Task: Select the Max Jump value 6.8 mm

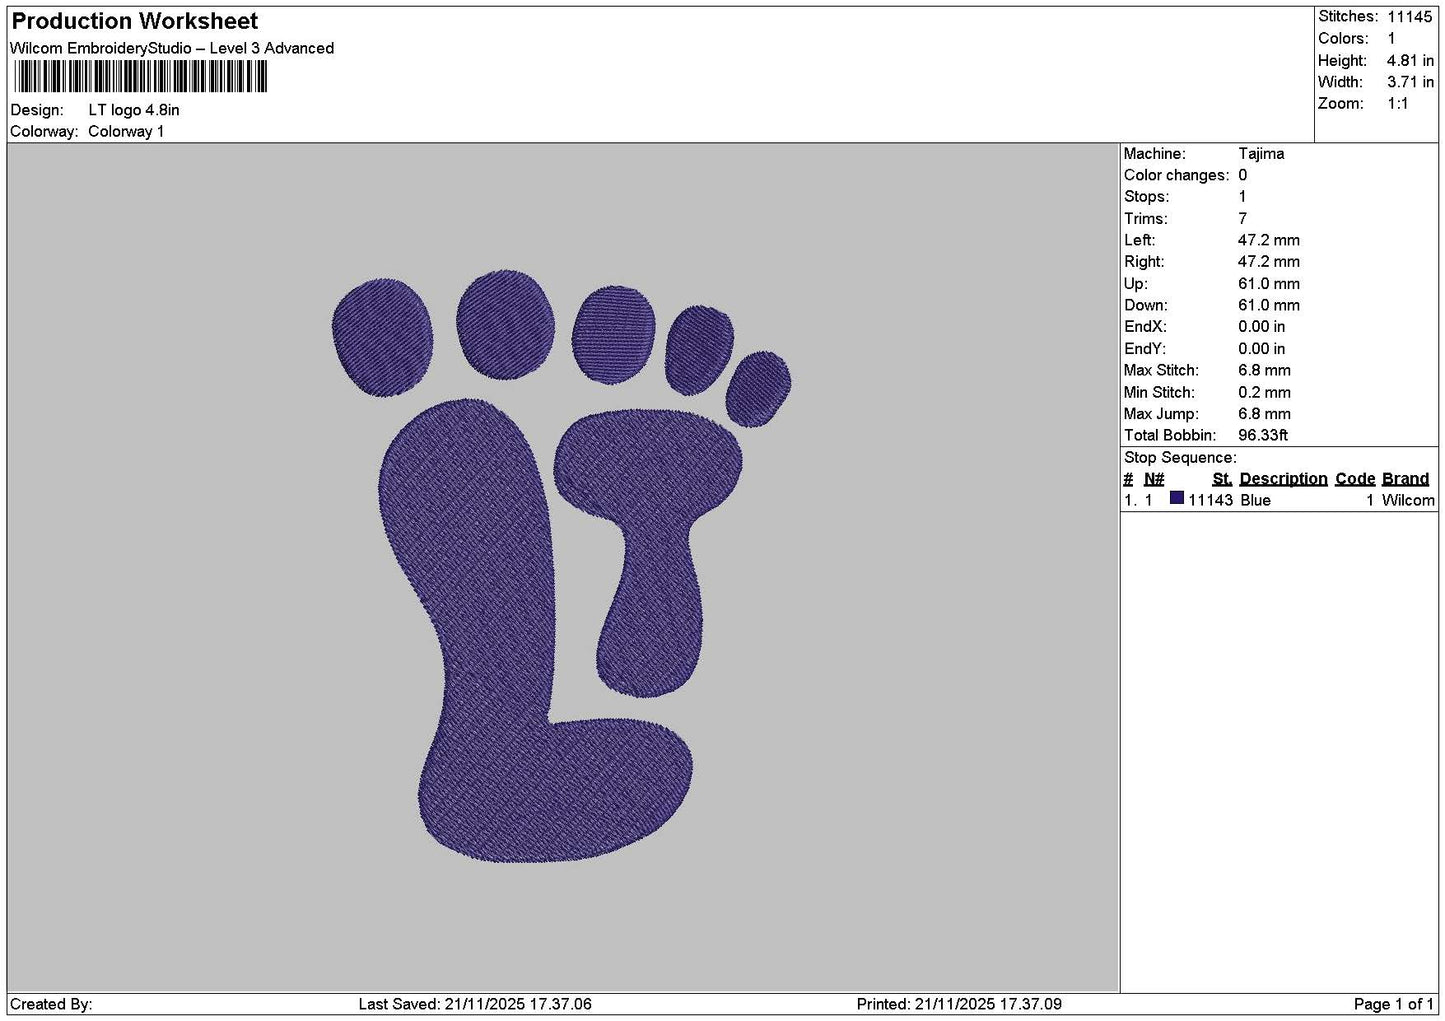Action: pos(1264,413)
